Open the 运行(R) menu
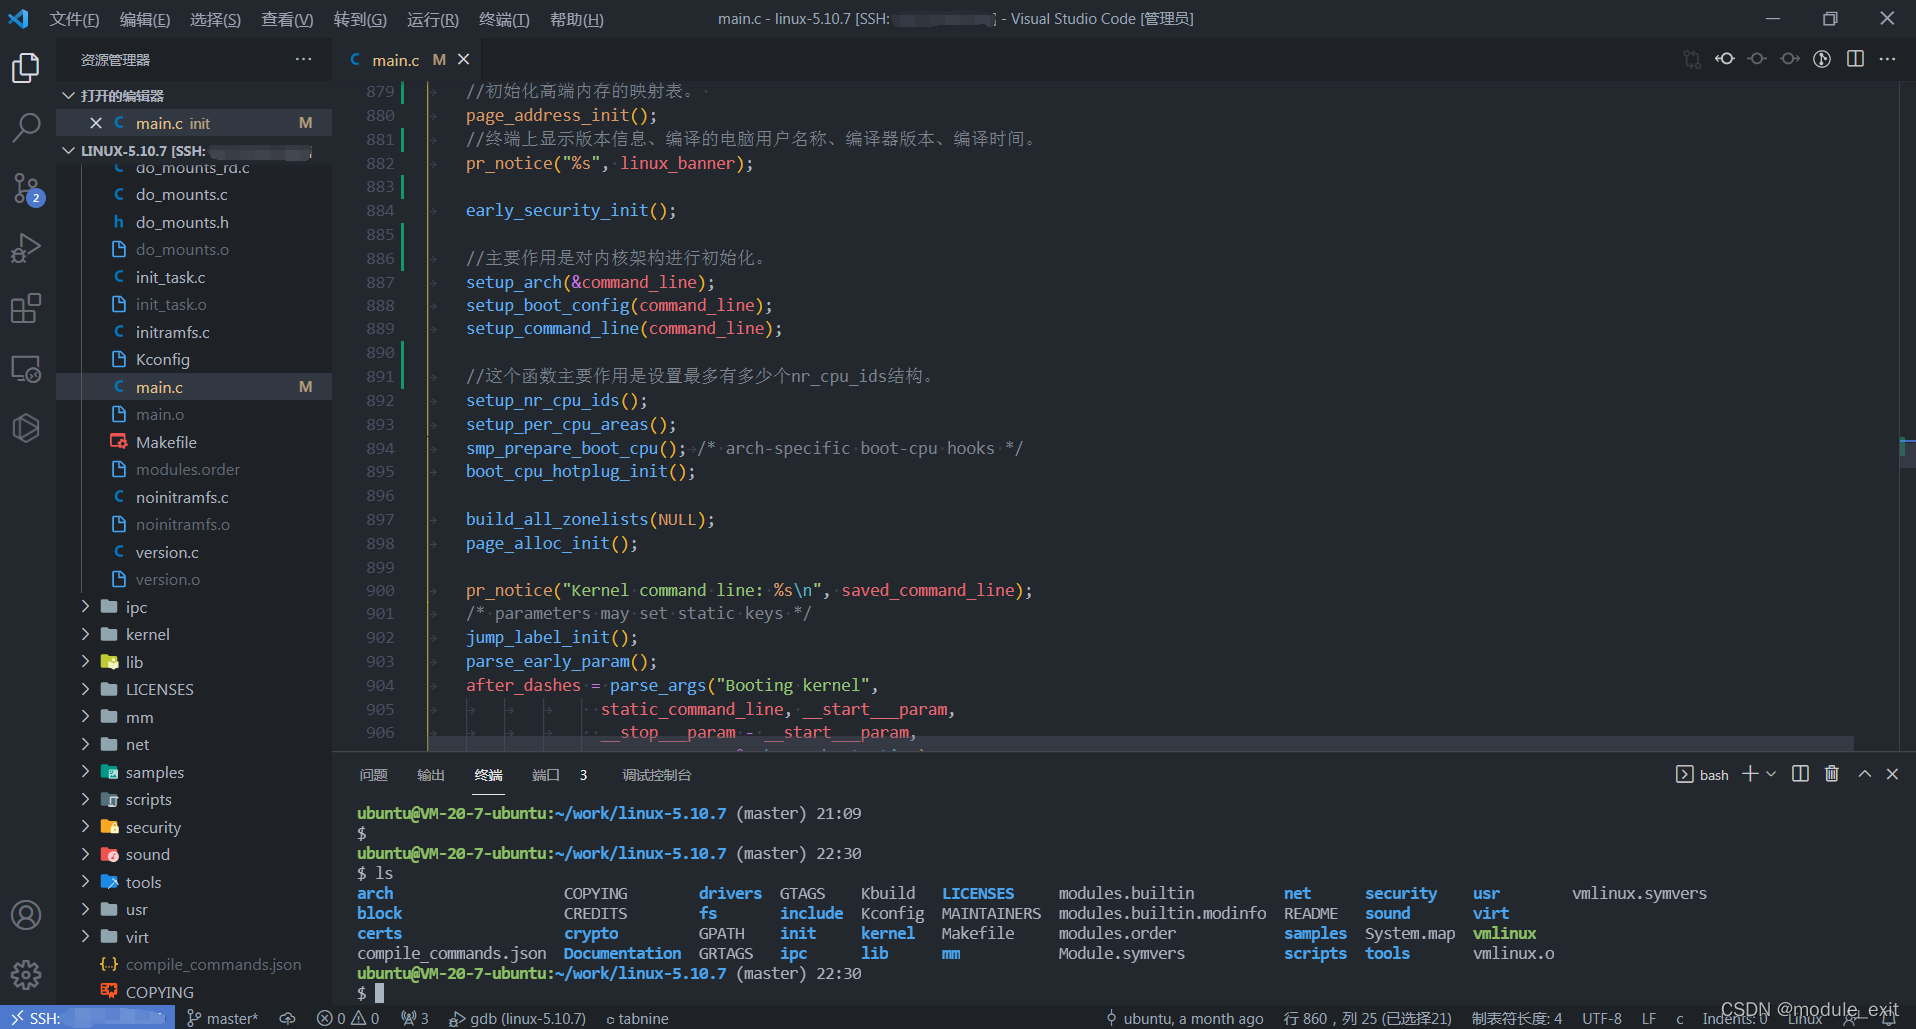1916x1029 pixels. click(x=433, y=19)
